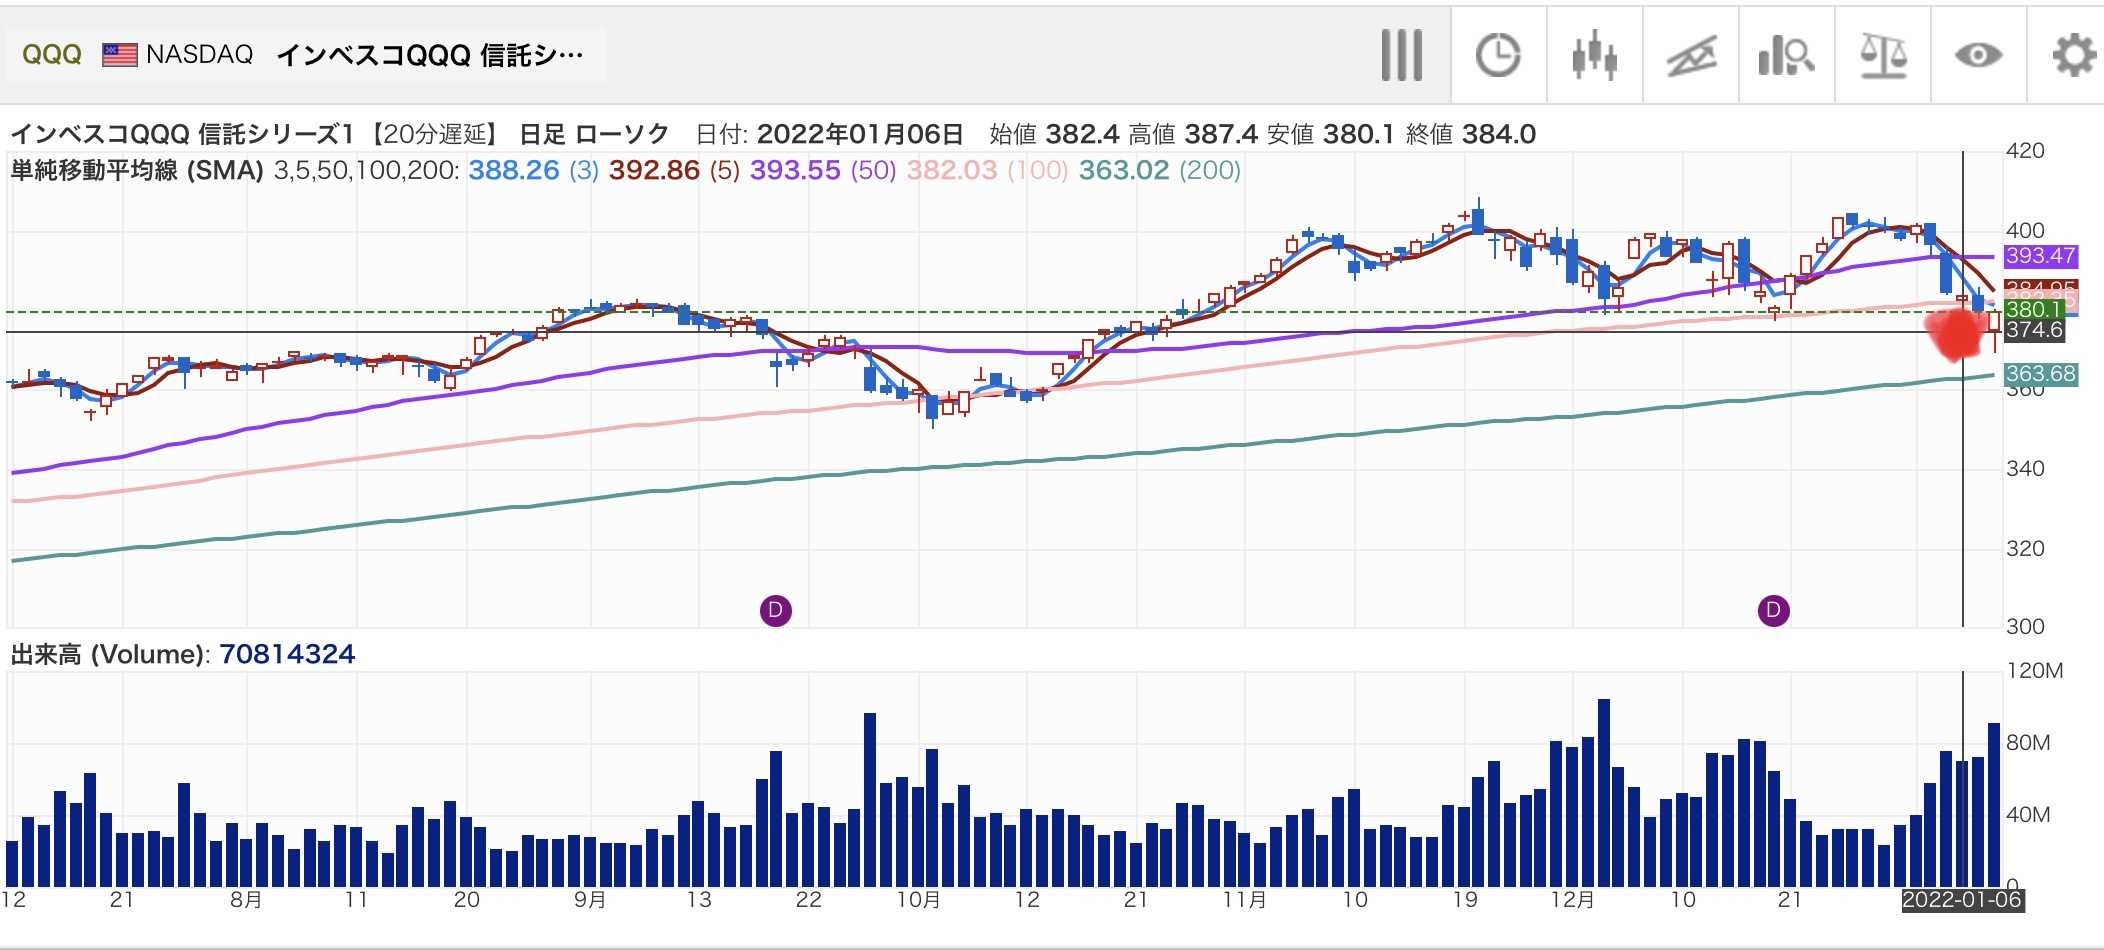The width and height of the screenshot is (2104, 950).
Task: Toggle the purple 393.55 (50) SMA legend
Action: pos(822,171)
